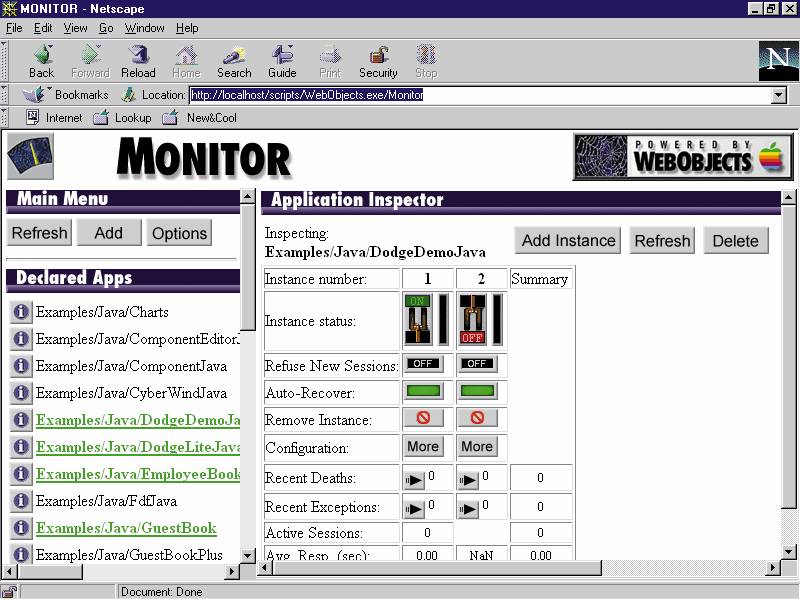Open the Lookup folder shortcut
This screenshot has width=800, height=600.
(122, 118)
